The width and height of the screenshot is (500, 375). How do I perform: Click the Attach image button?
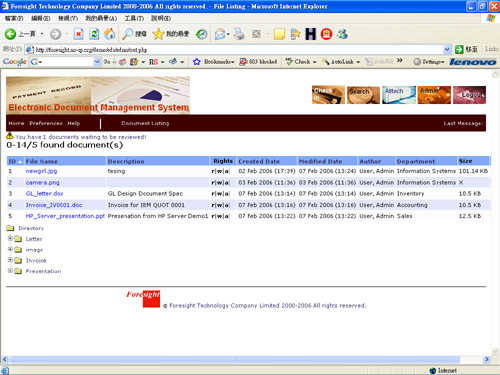click(x=399, y=95)
